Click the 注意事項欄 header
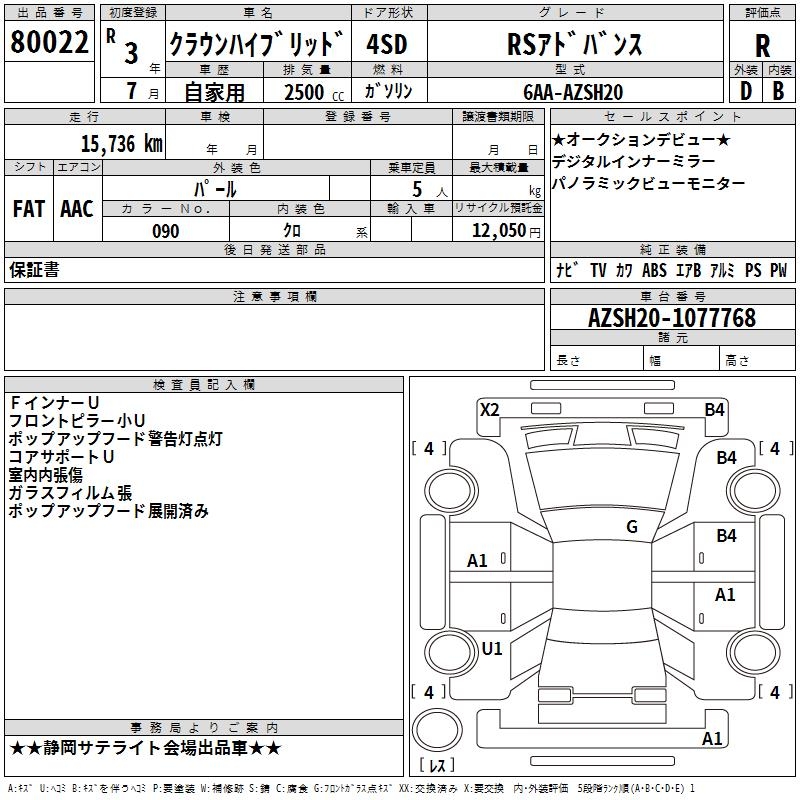Screen dimensions: 800x800 pos(274,296)
